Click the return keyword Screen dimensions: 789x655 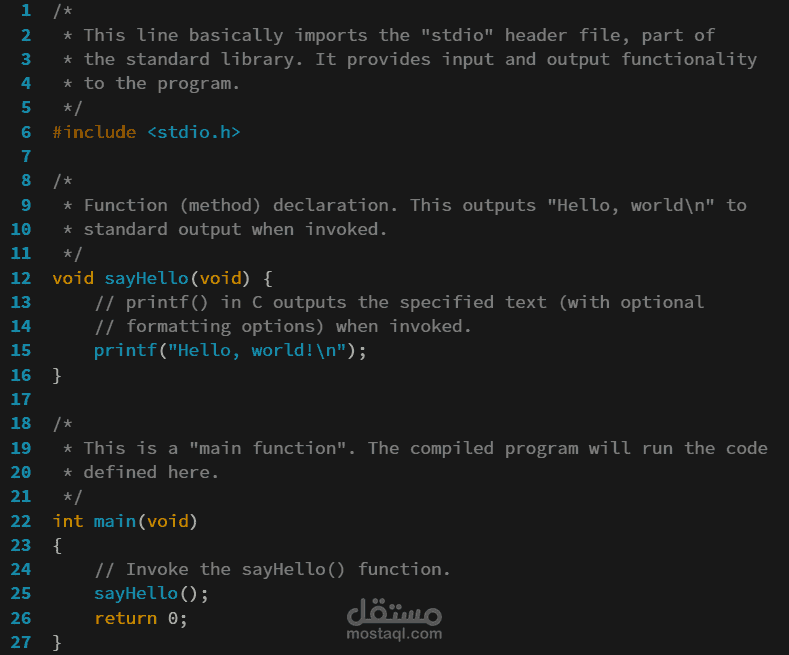click(125, 618)
